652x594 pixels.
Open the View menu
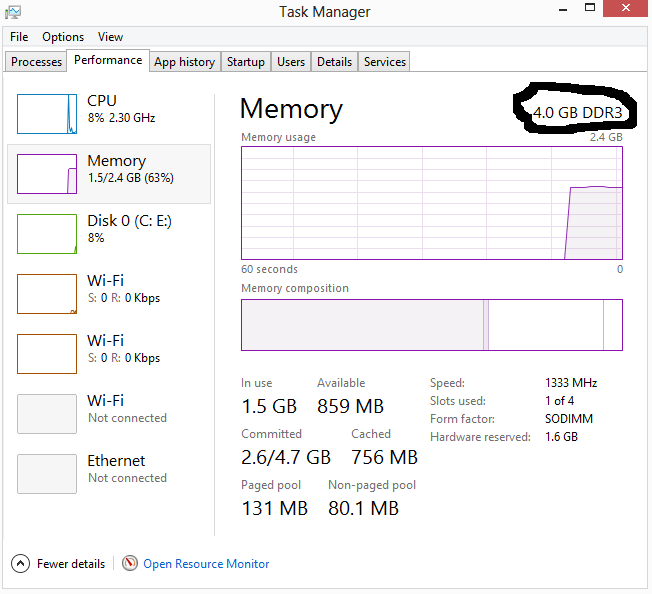coord(110,37)
